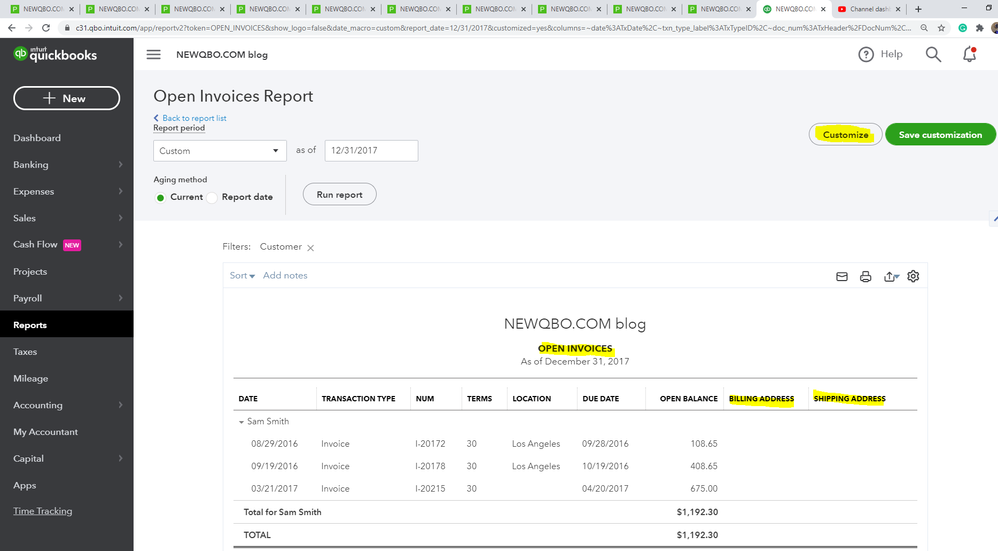Image resolution: width=998 pixels, height=551 pixels.
Task: Open the Help question mark icon
Action: [867, 54]
